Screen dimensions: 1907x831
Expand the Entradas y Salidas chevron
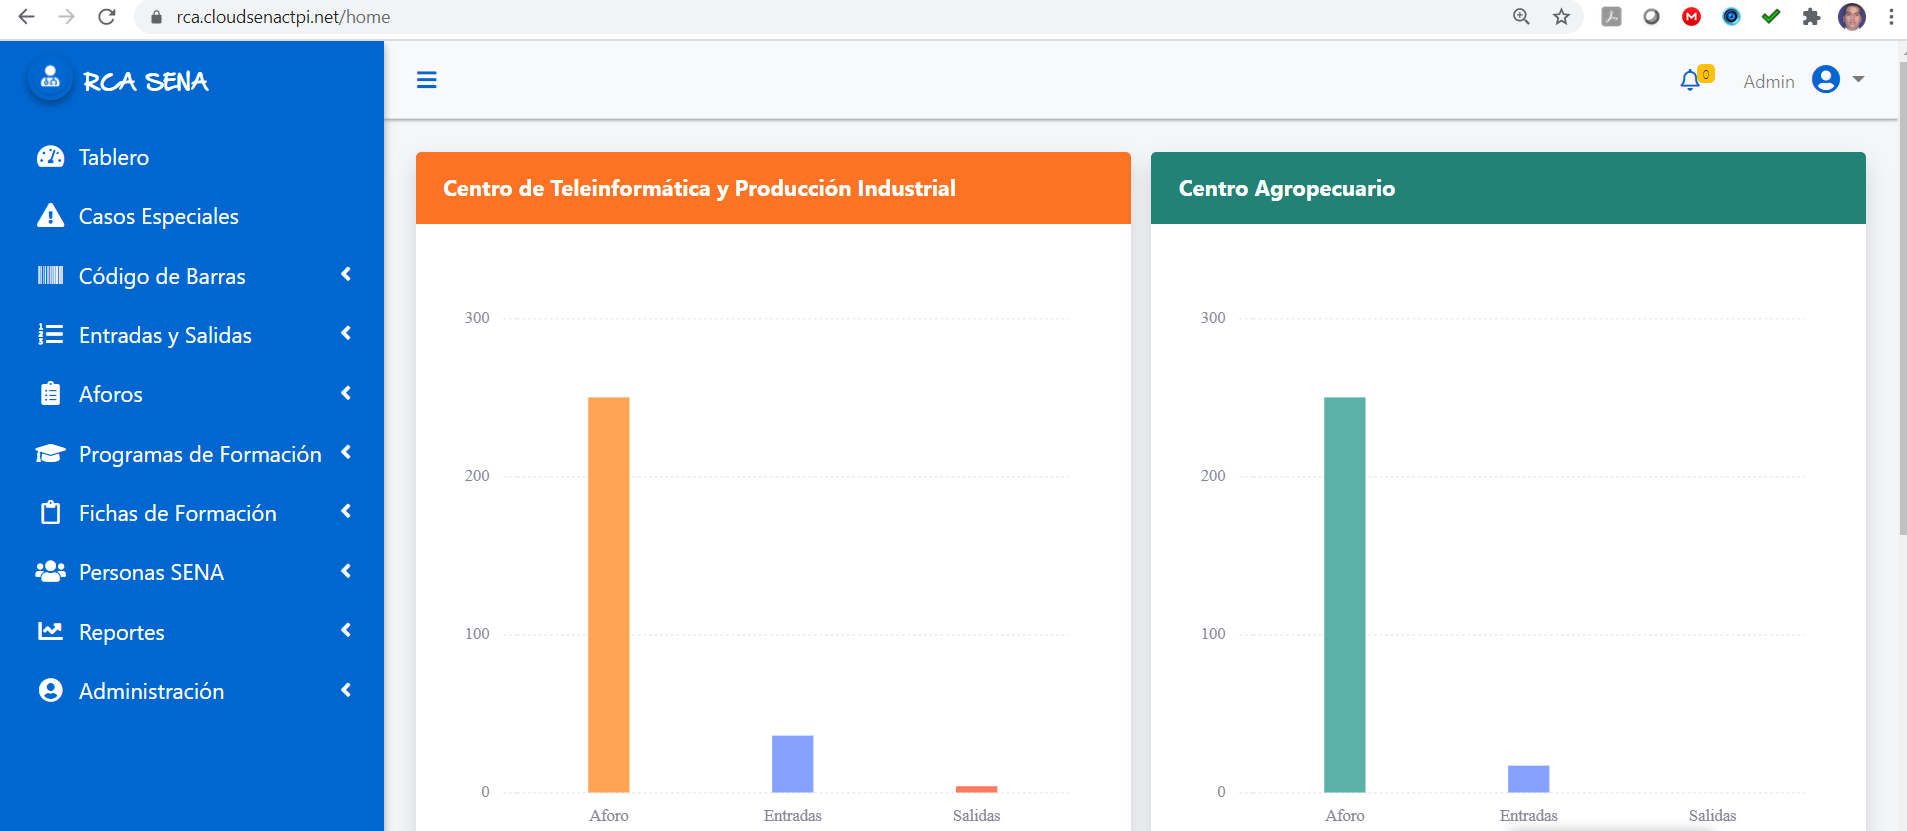[346, 333]
